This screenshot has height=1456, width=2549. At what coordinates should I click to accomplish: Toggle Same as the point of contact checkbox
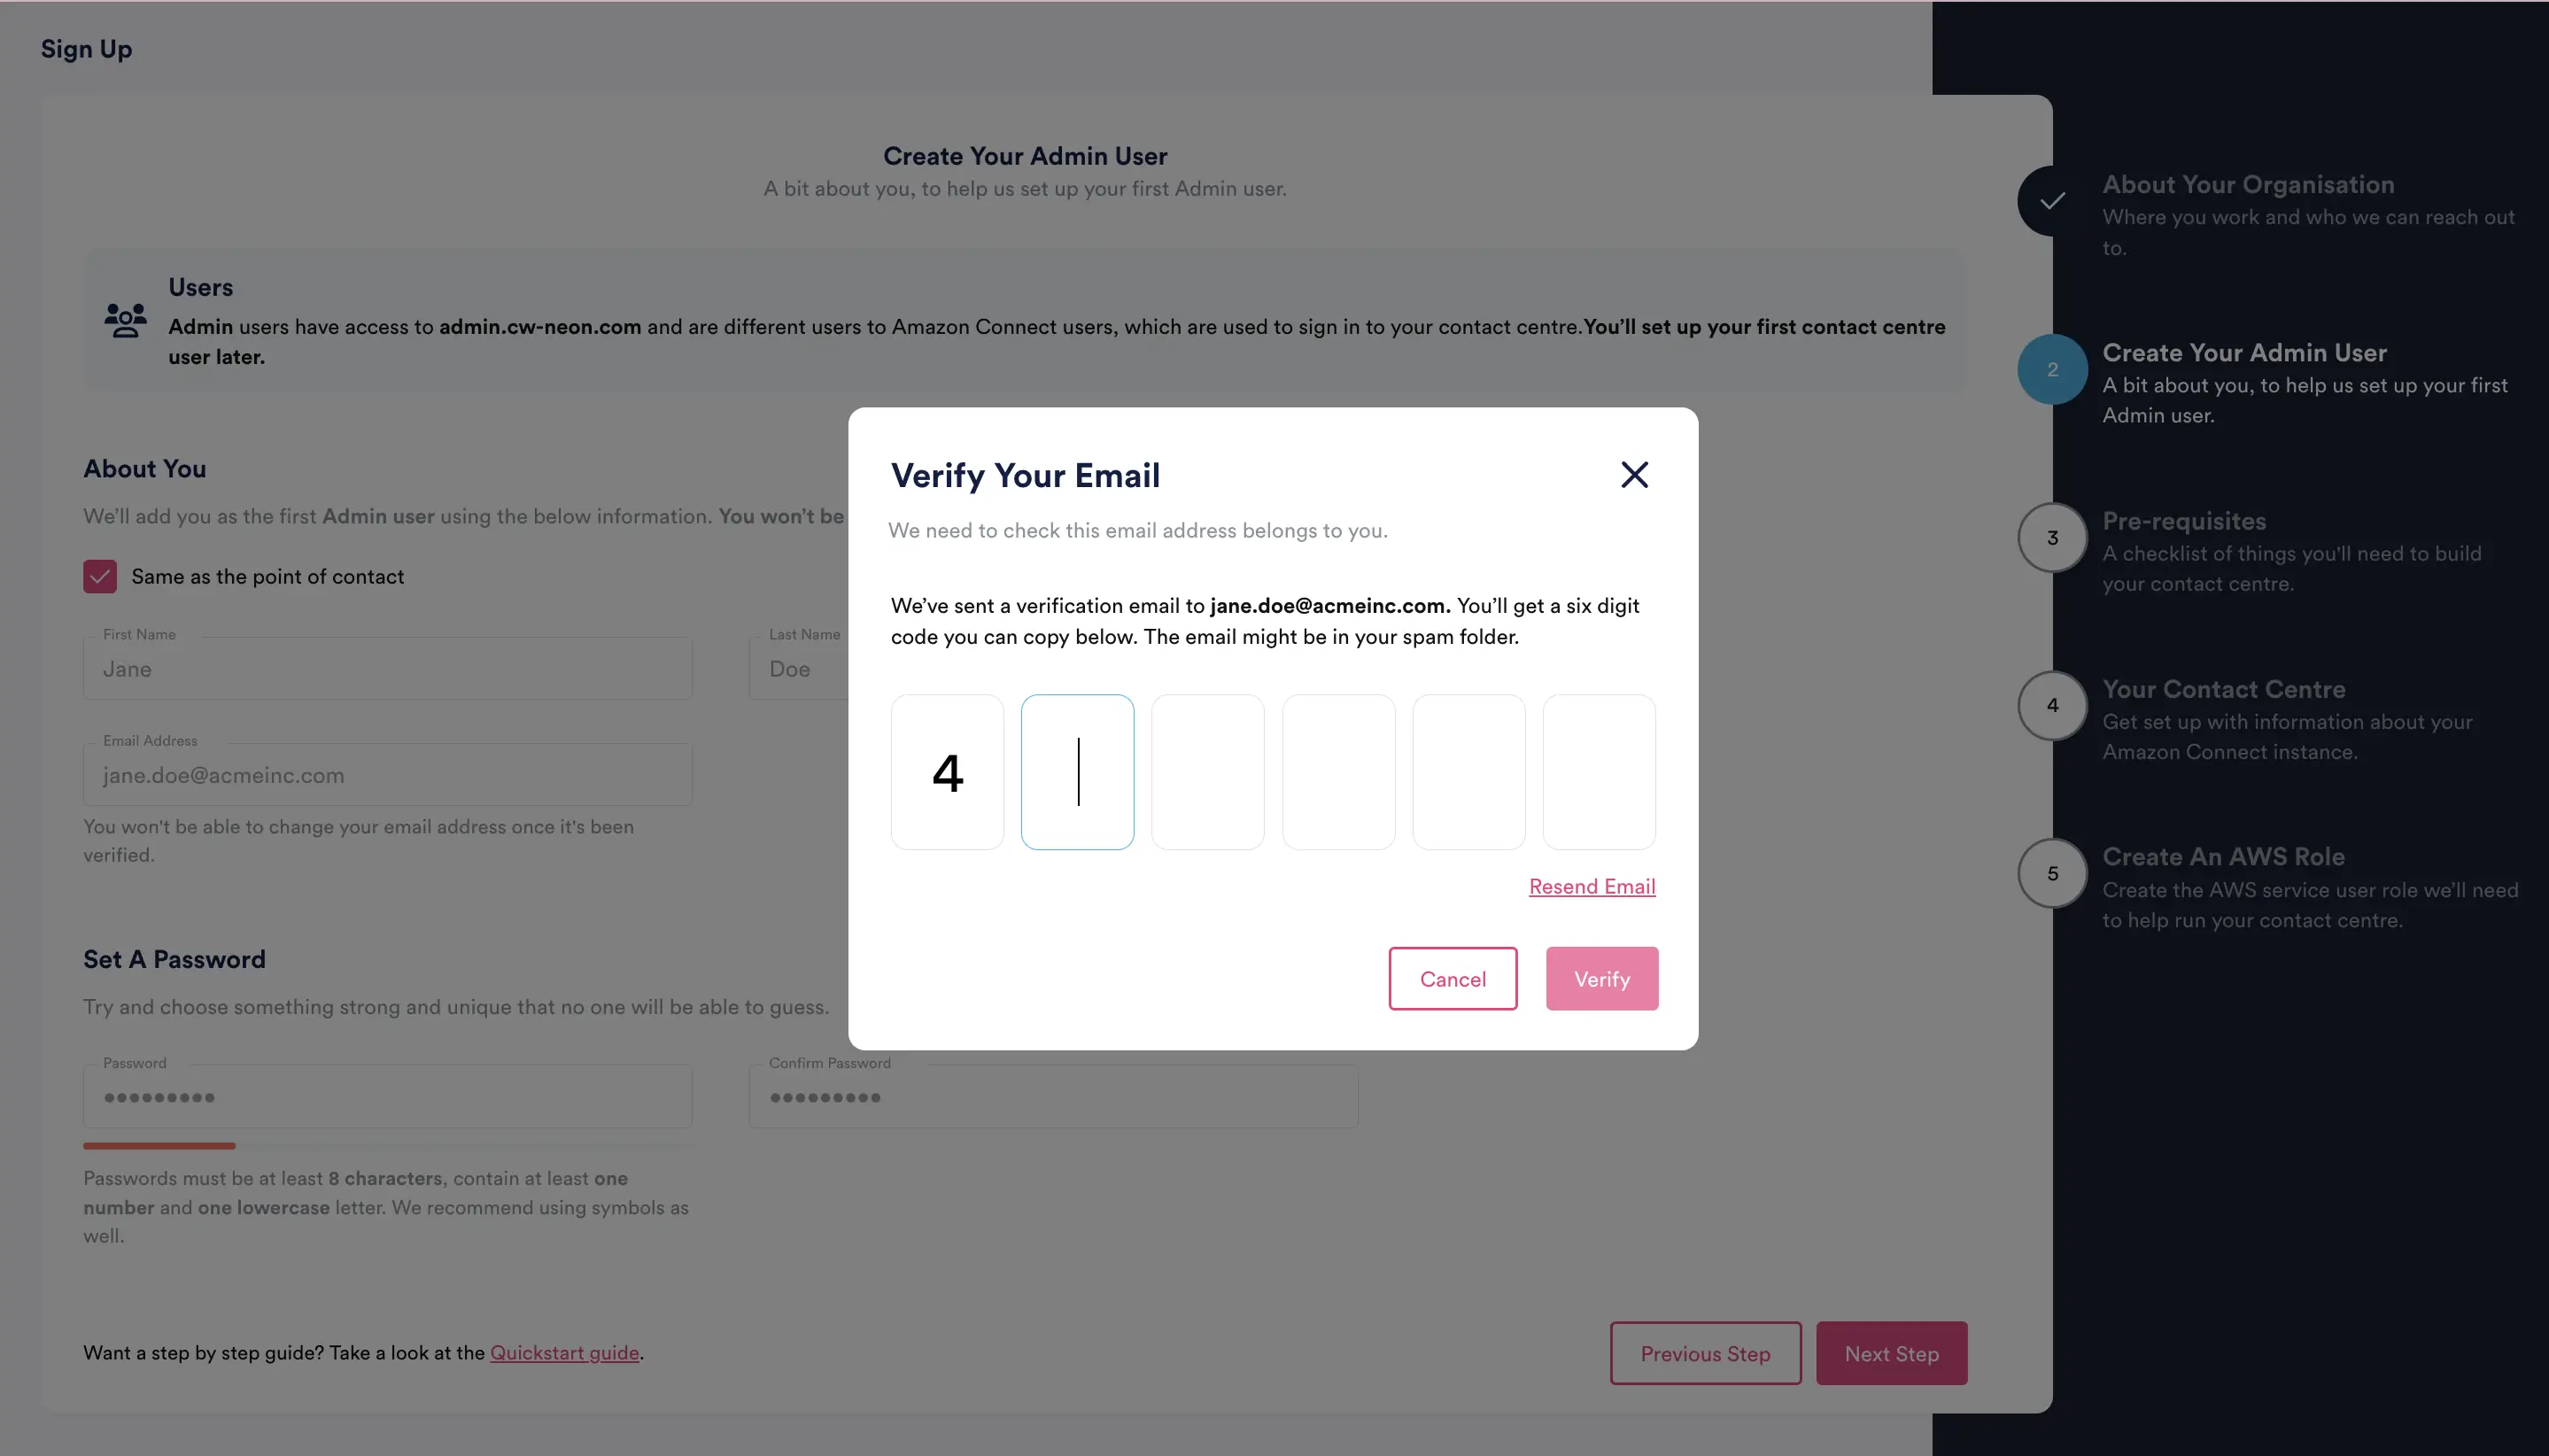click(x=100, y=576)
